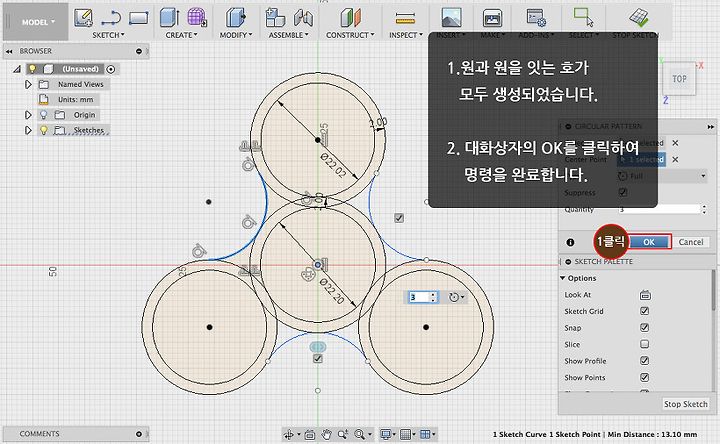Activate the Measure ruler icon
The width and height of the screenshot is (720, 444).
[x=405, y=18]
